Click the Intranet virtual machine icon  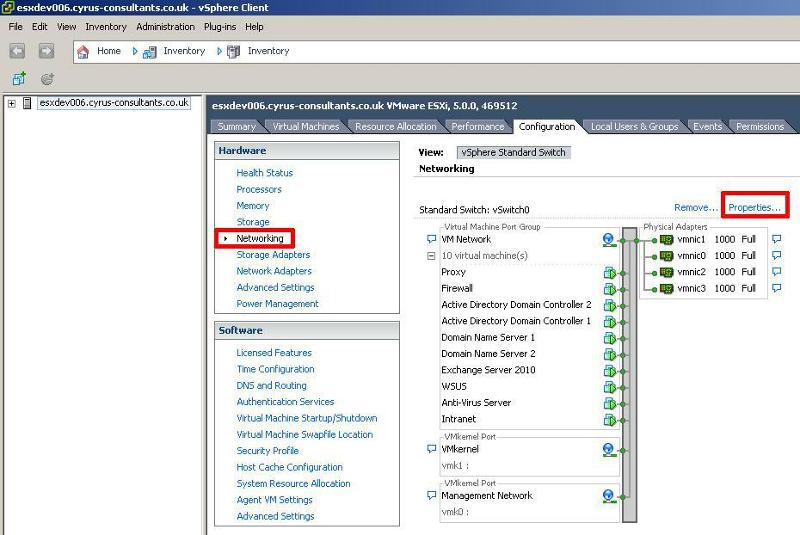pos(610,419)
